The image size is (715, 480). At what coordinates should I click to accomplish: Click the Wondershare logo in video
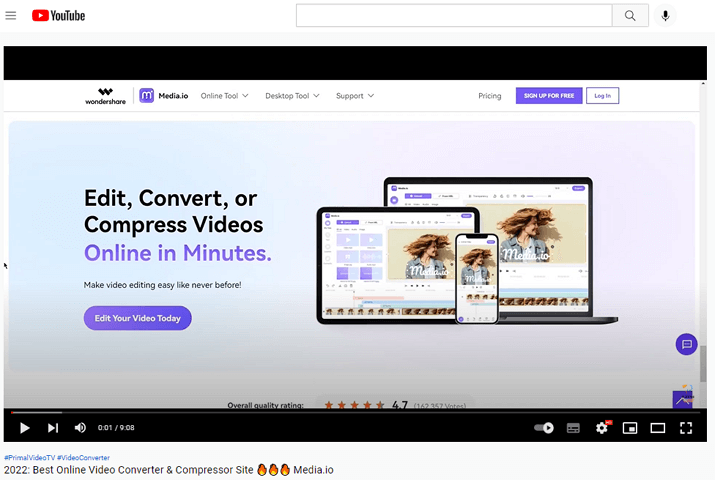click(x=105, y=96)
